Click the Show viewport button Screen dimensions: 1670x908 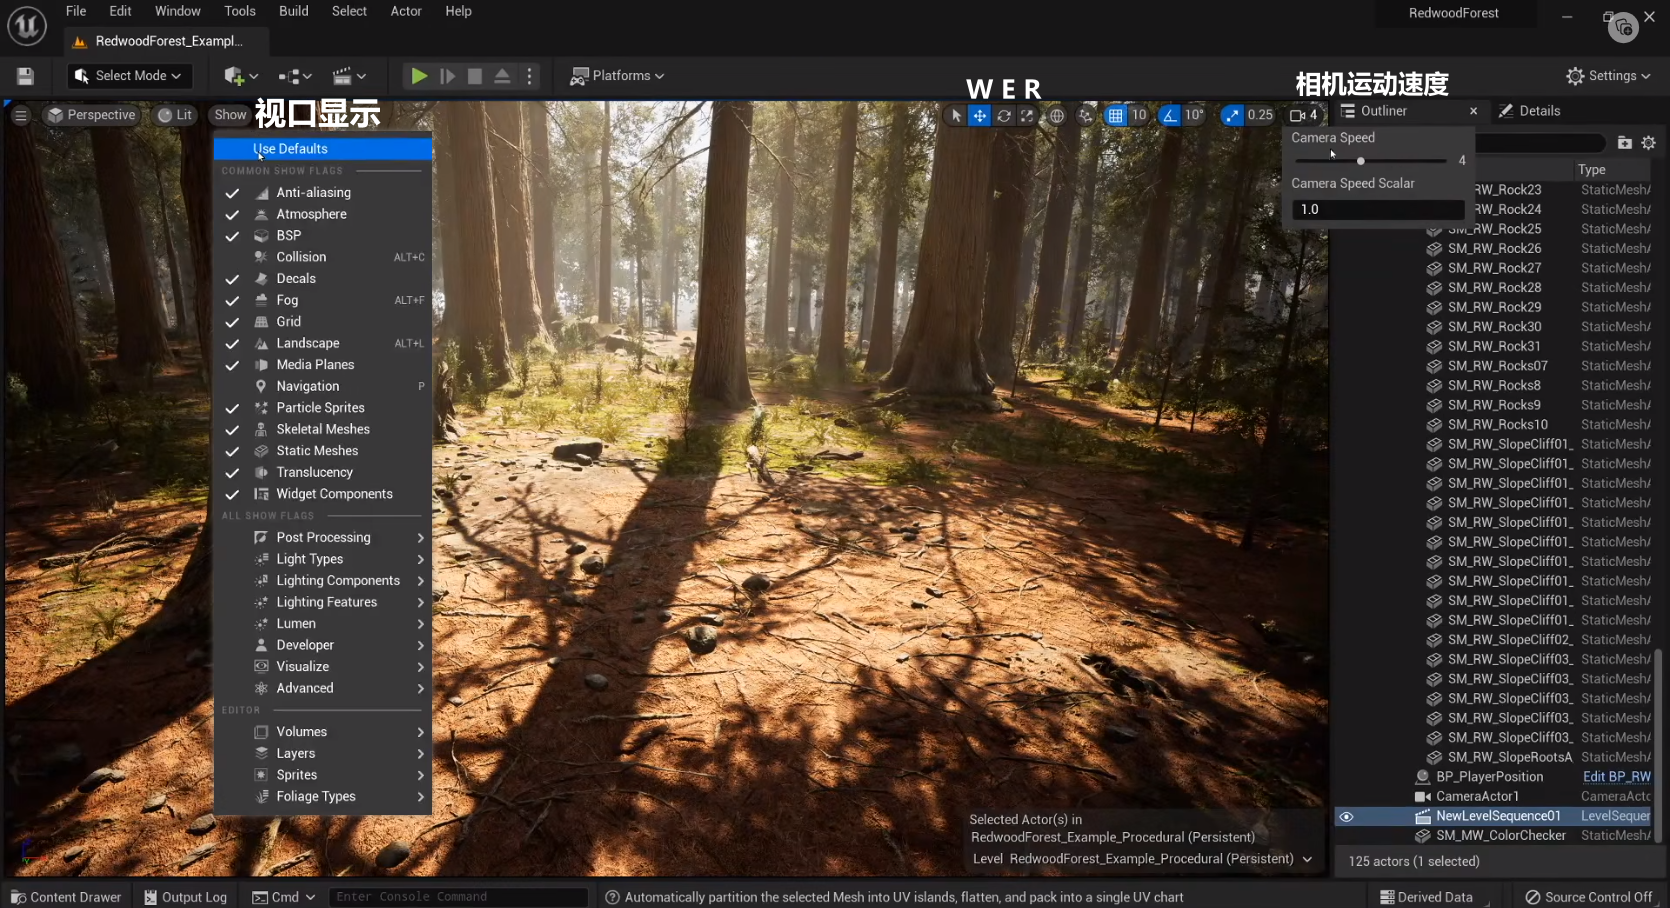230,115
